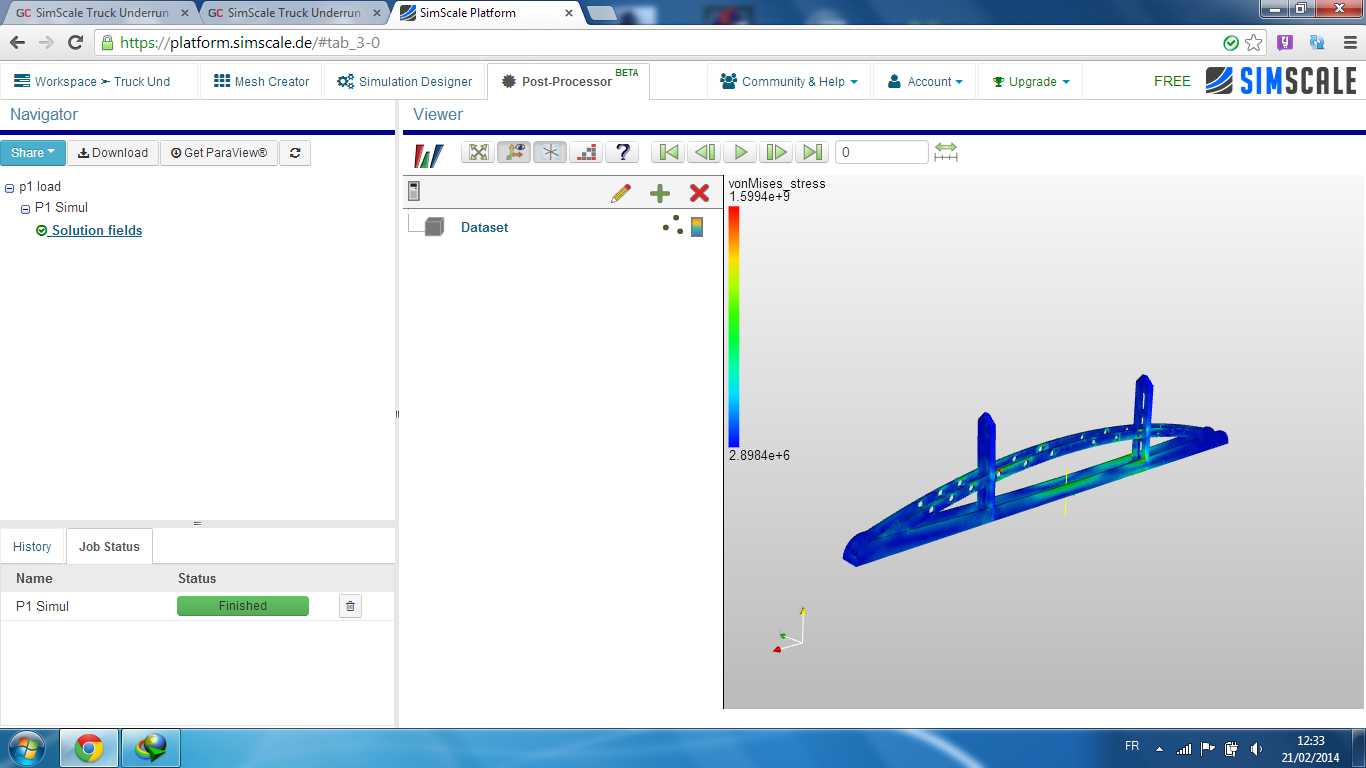
Task: Switch to the History tab
Action: (x=32, y=547)
